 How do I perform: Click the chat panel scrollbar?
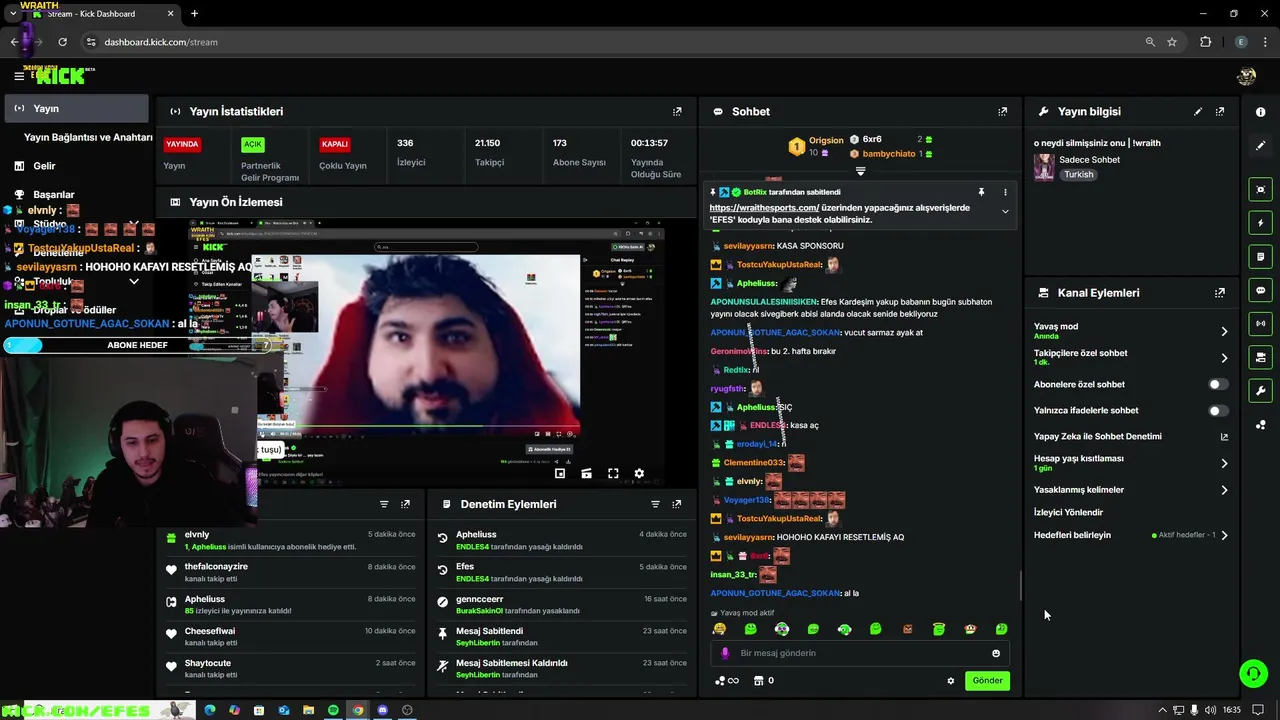pos(1020,585)
